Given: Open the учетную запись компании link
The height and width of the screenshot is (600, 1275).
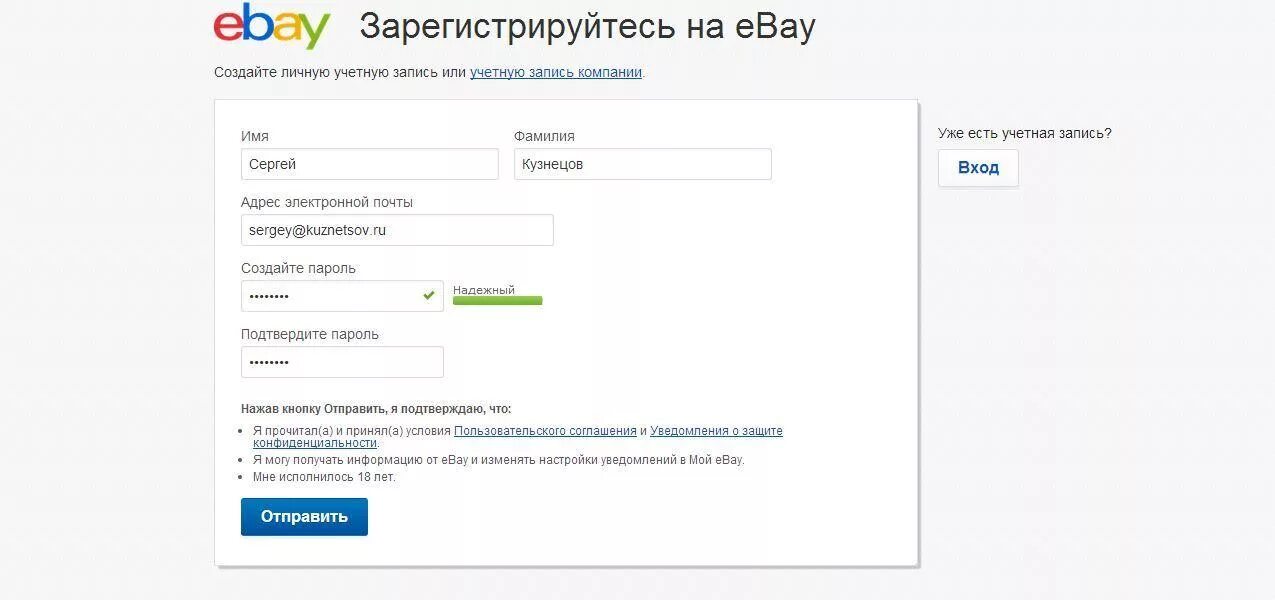Looking at the screenshot, I should coord(556,72).
